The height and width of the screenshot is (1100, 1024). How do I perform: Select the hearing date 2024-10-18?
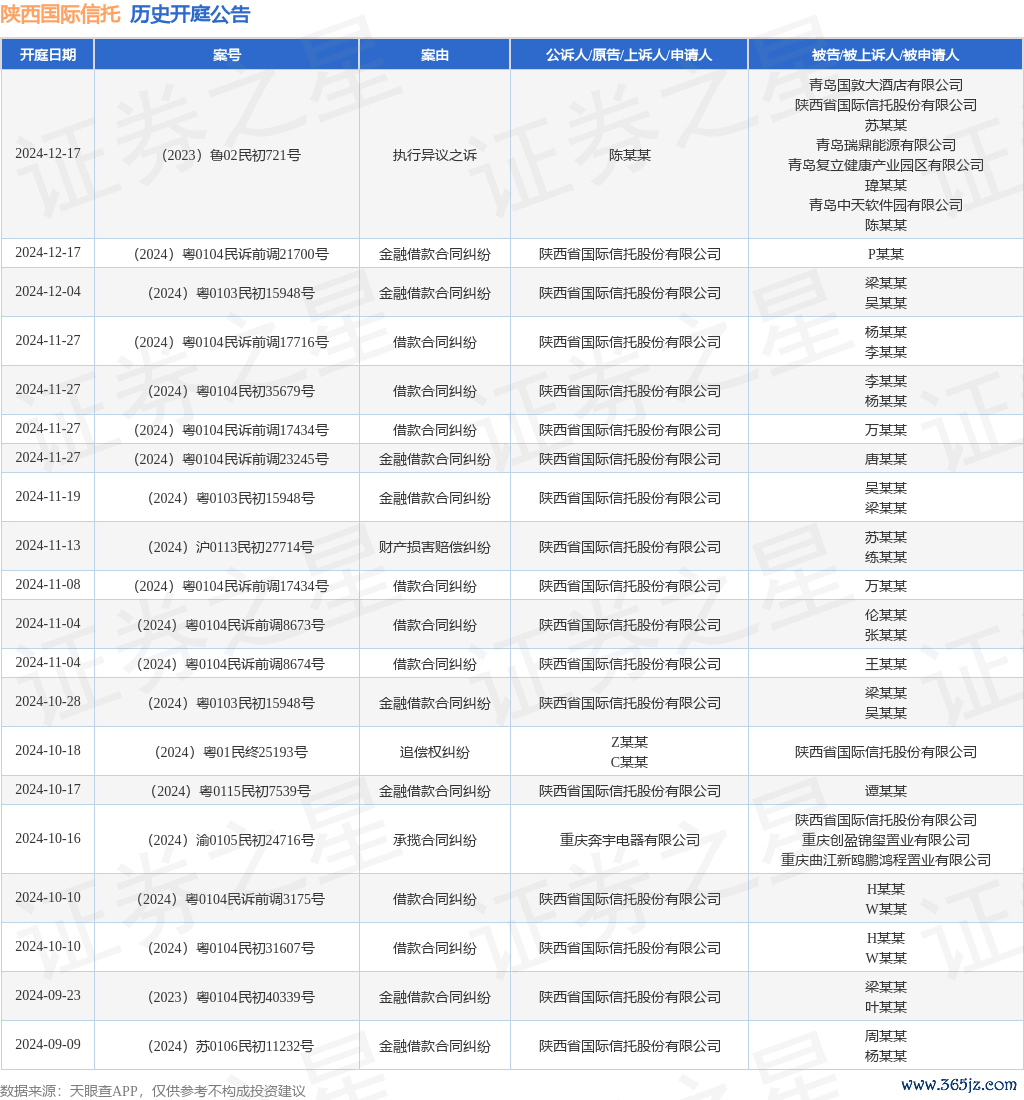click(x=48, y=751)
